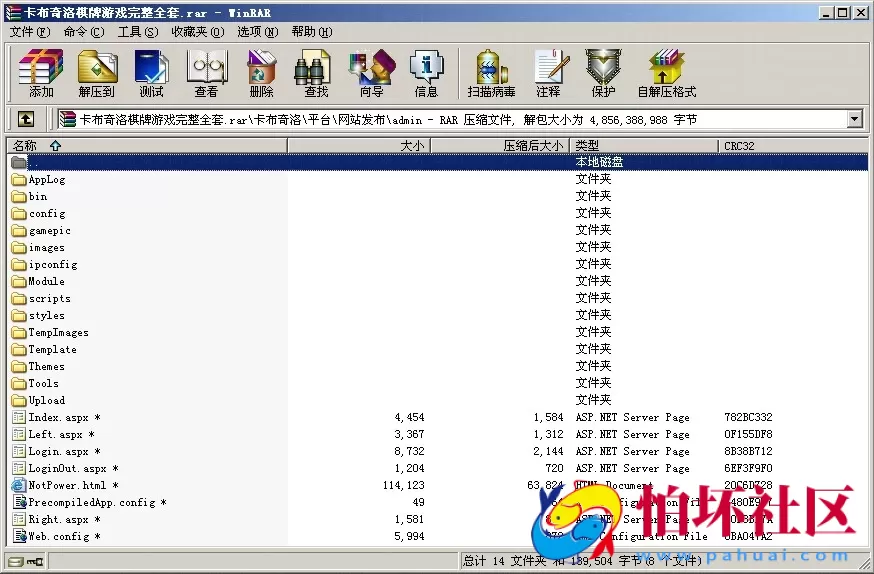Image resolution: width=874 pixels, height=574 pixels.
Task: Click the SFX (自解压格式) icon
Action: (x=667, y=73)
